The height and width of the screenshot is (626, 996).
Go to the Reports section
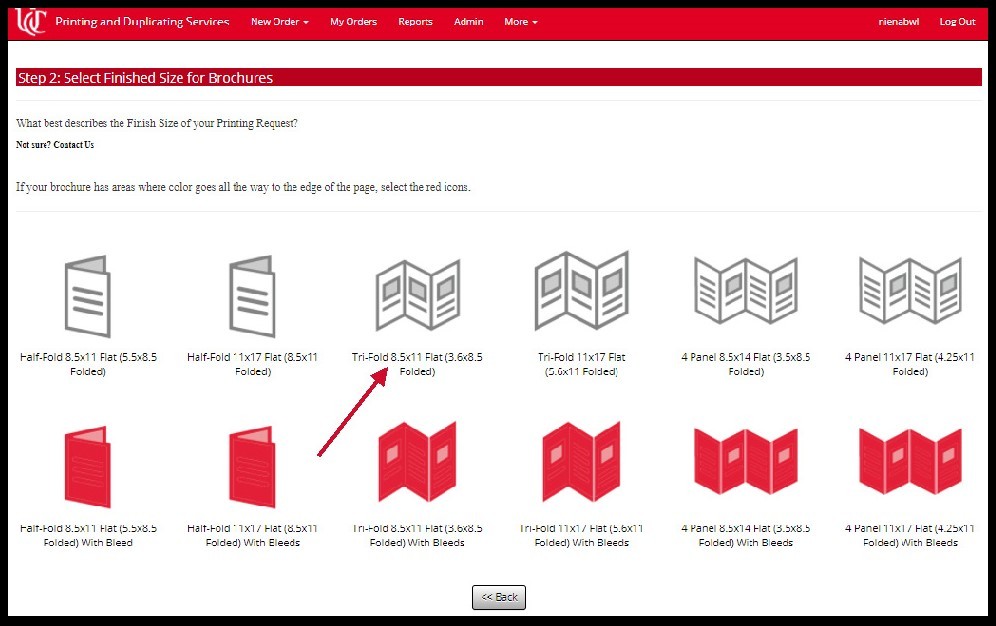point(415,20)
